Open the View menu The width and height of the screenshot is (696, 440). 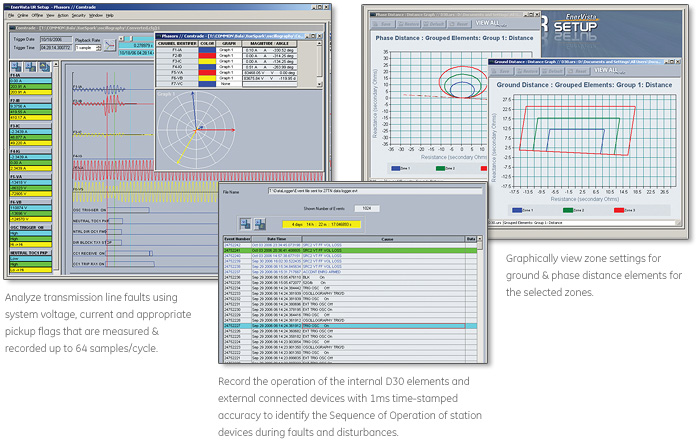click(x=50, y=16)
